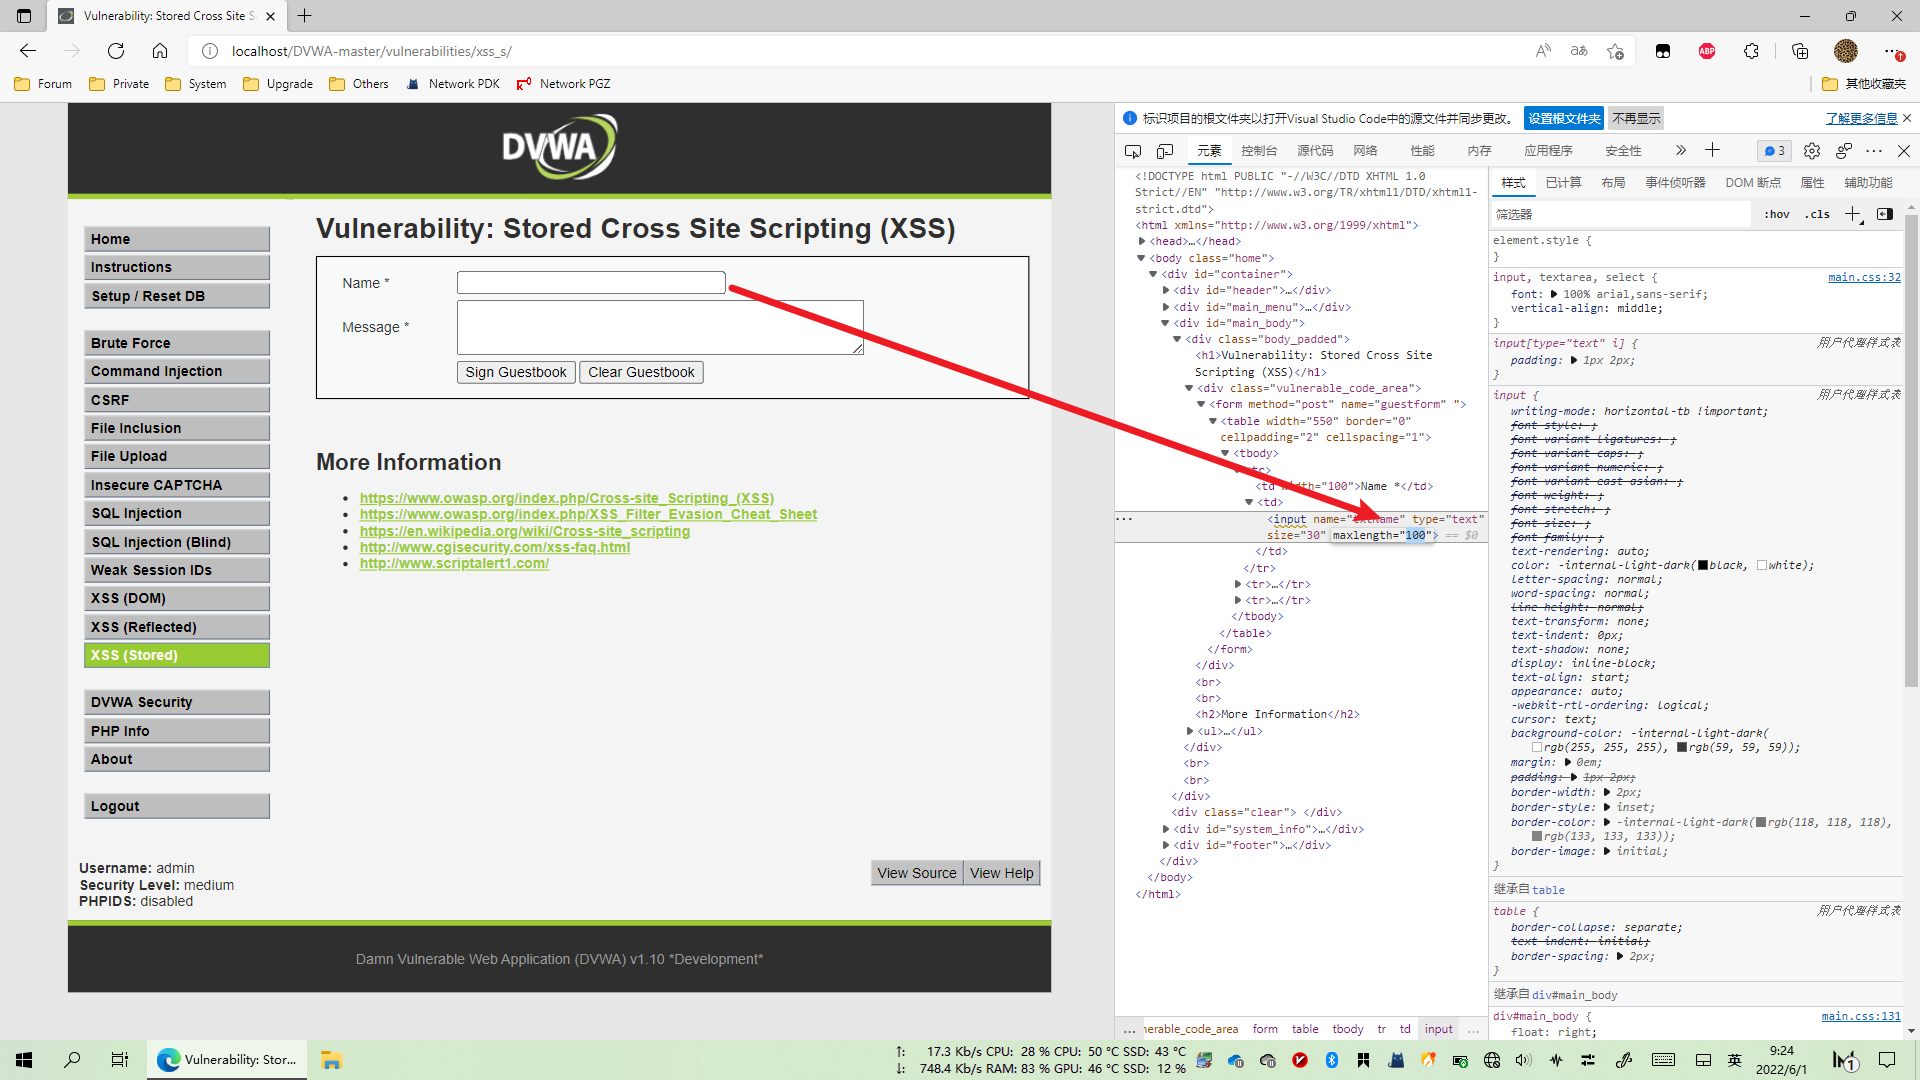
Task: Expand div id=footer node
Action: click(x=1166, y=845)
